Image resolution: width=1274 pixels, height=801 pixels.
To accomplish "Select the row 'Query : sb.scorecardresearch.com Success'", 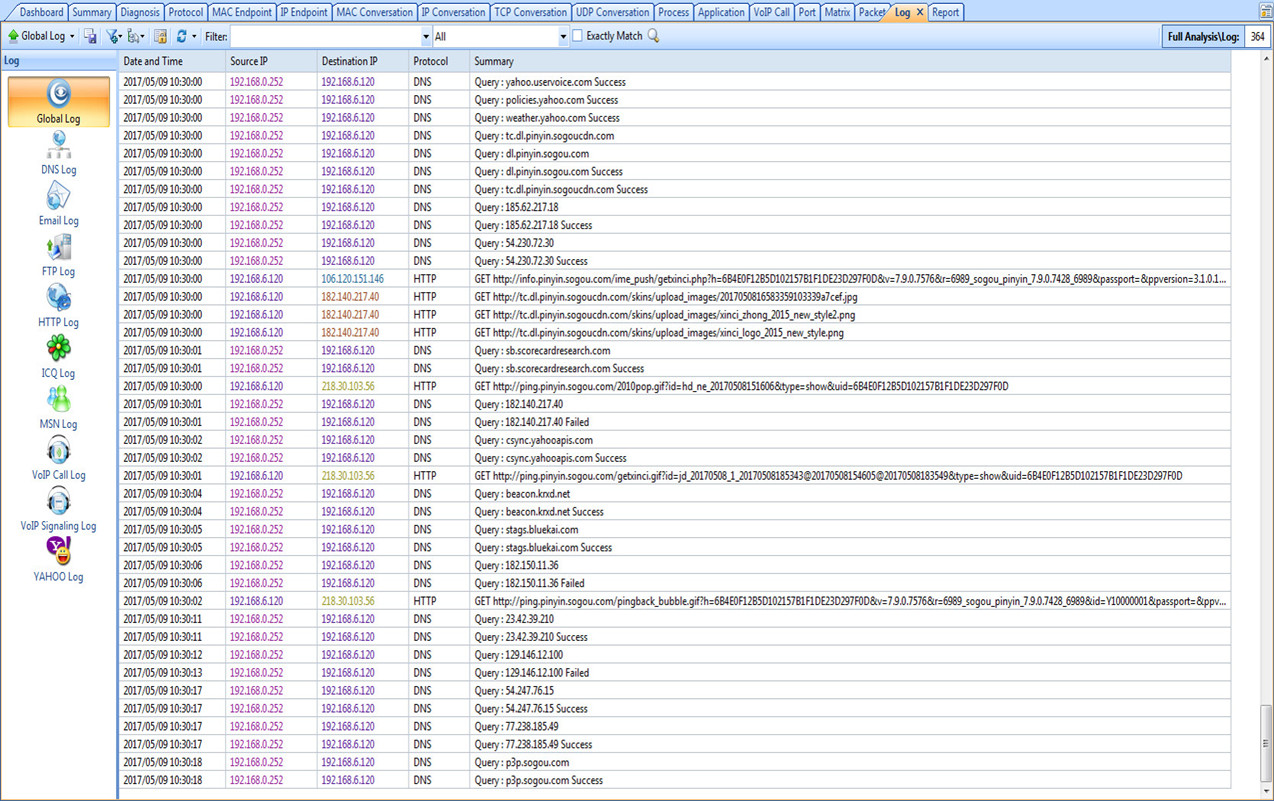I will point(675,368).
